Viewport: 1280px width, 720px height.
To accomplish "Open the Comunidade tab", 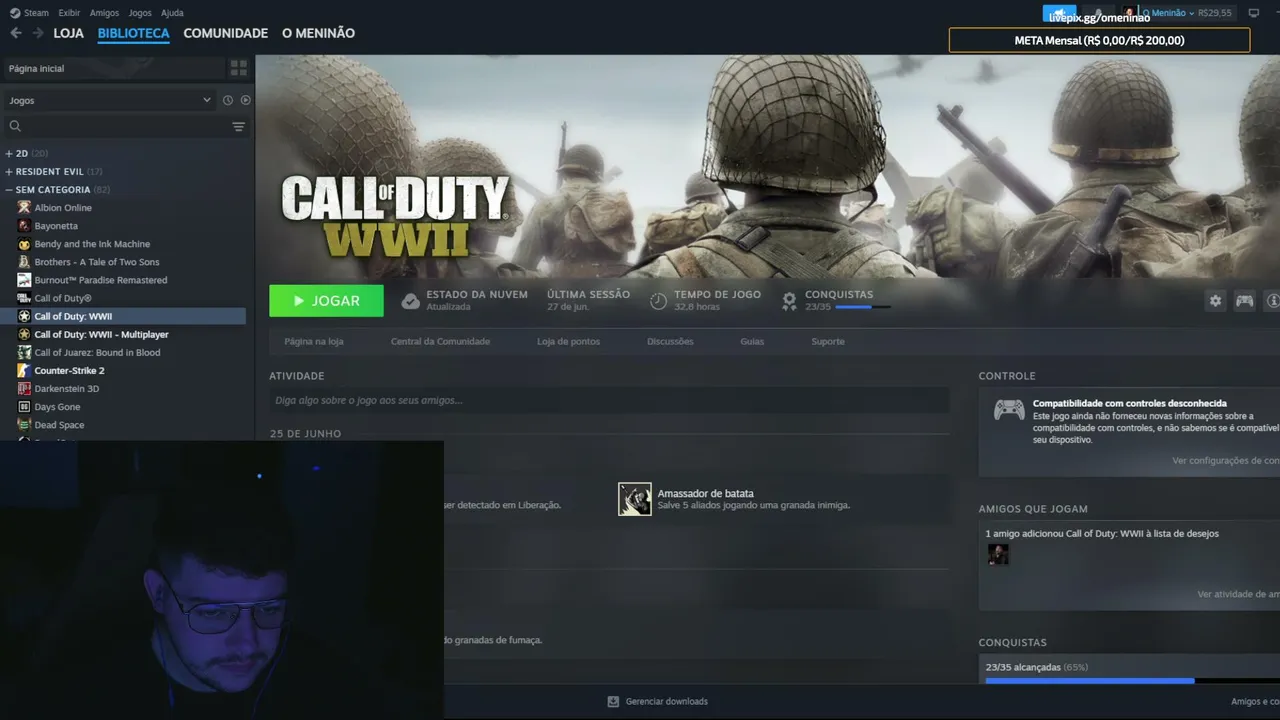I will tap(226, 33).
